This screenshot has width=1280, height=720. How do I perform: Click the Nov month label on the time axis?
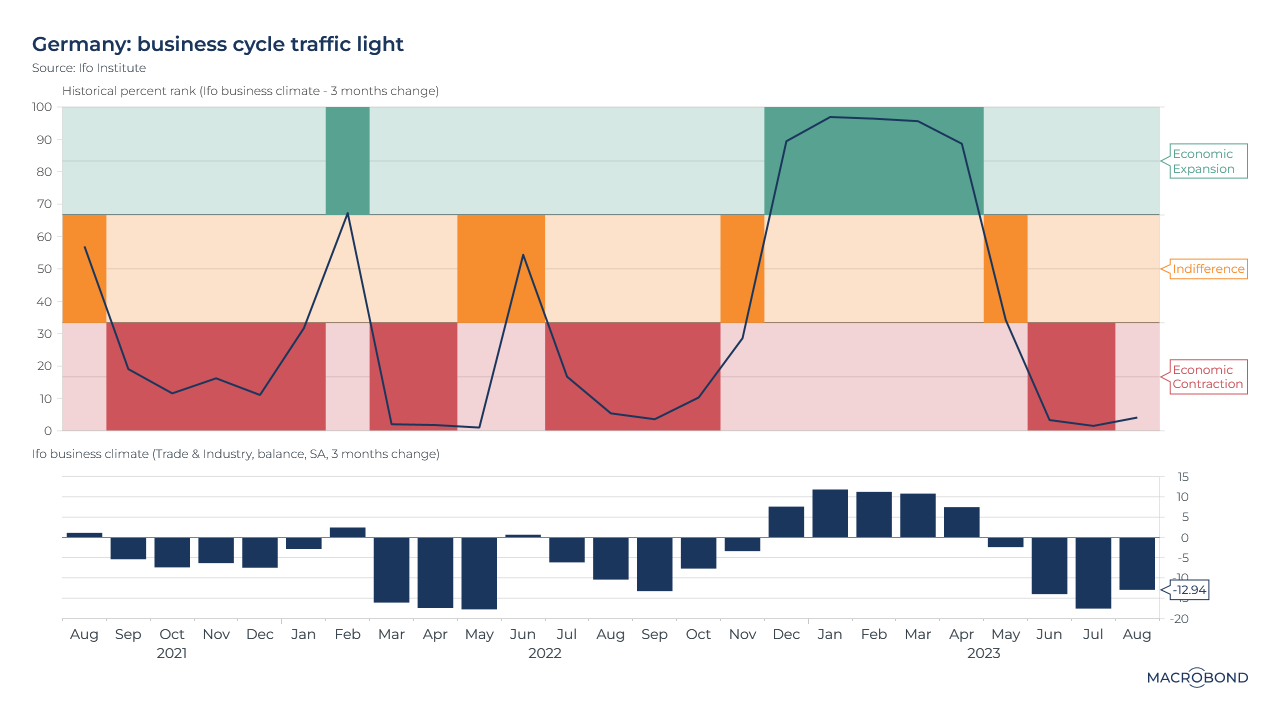216,634
